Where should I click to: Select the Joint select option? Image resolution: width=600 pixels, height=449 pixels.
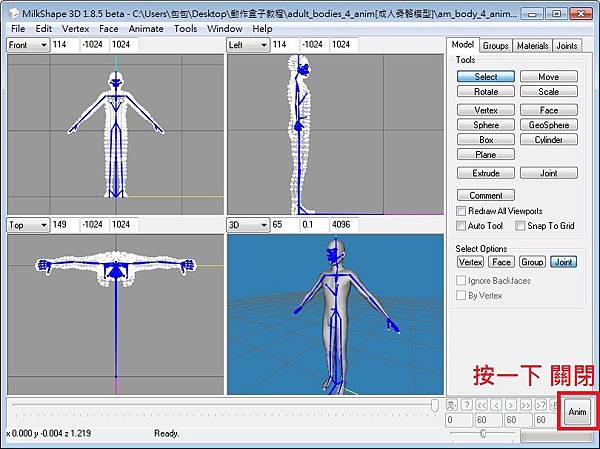(563, 262)
